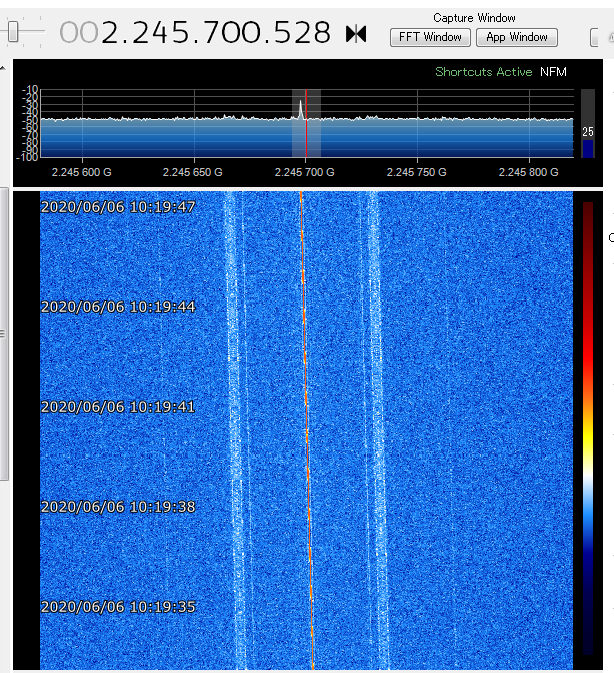Click the left panel vertical scrollbar
This screenshot has width=614, height=673.
3,334
